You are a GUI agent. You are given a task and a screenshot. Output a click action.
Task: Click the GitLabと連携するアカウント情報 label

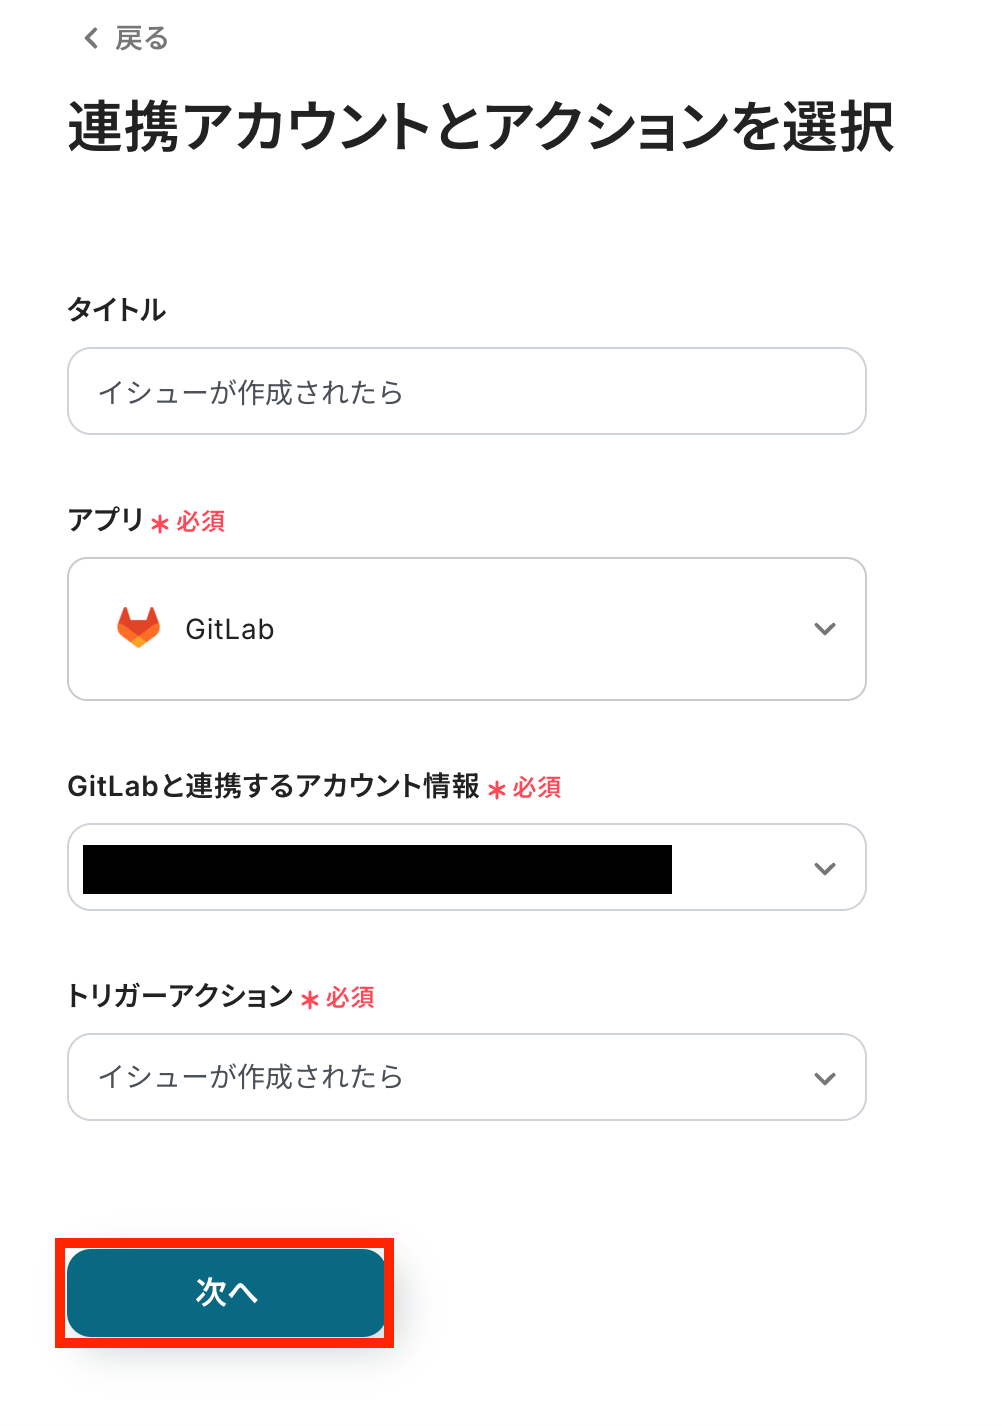pos(273,786)
